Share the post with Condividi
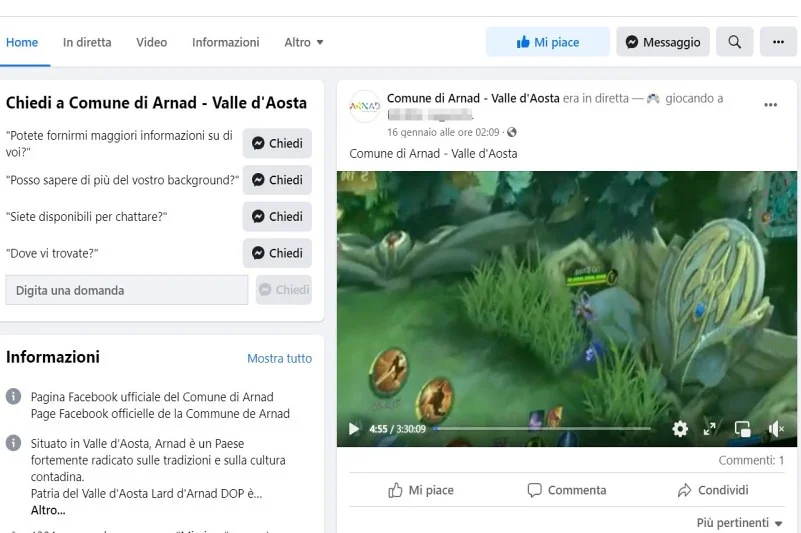 713,490
